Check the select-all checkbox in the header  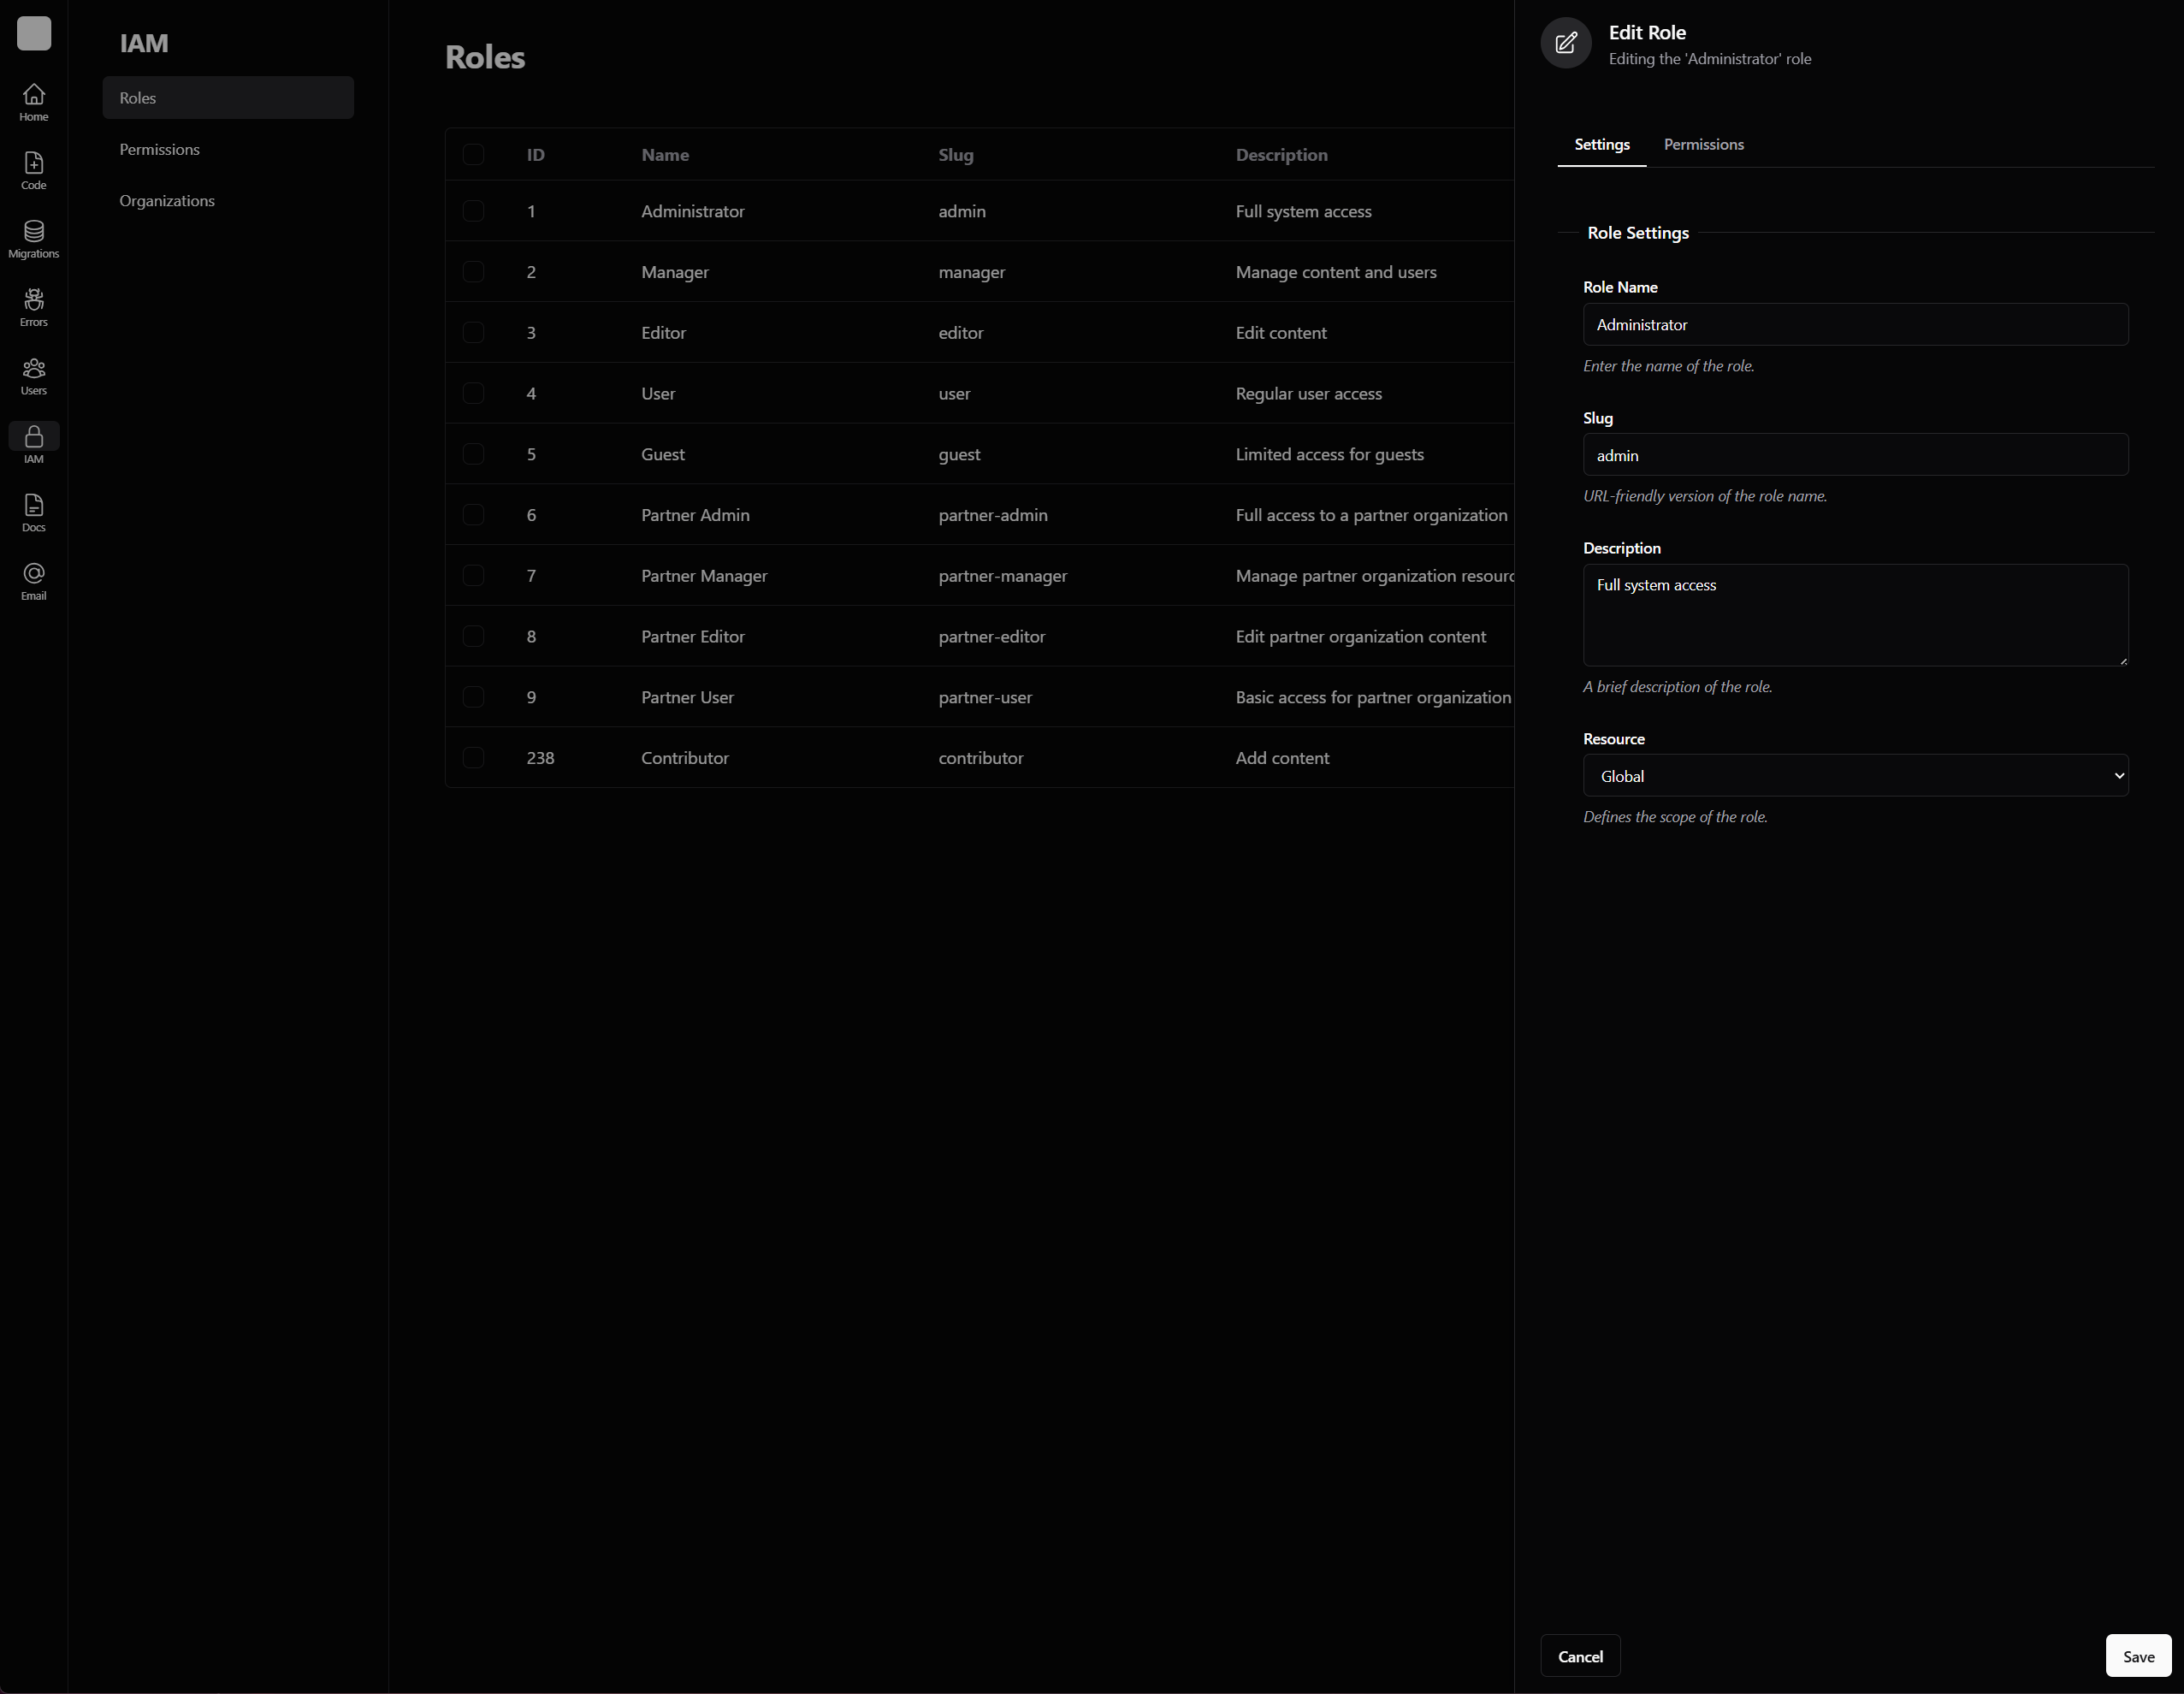pyautogui.click(x=473, y=154)
